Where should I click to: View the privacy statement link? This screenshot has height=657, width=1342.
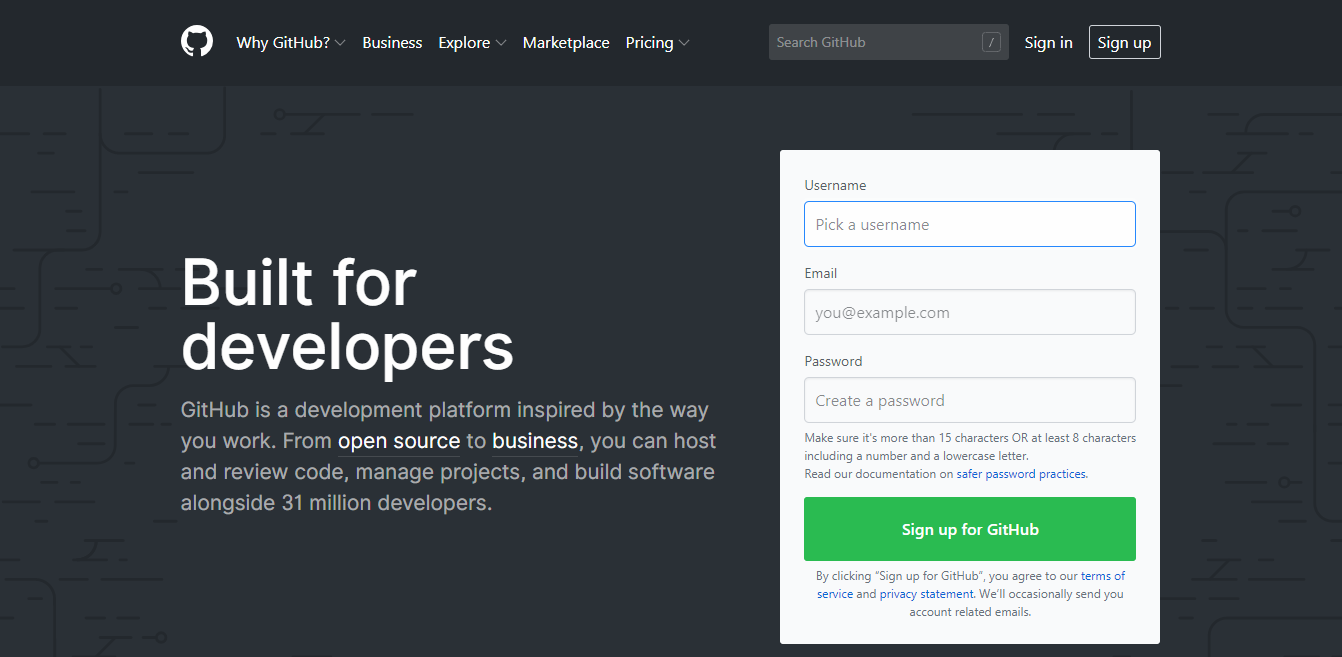[x=926, y=594]
